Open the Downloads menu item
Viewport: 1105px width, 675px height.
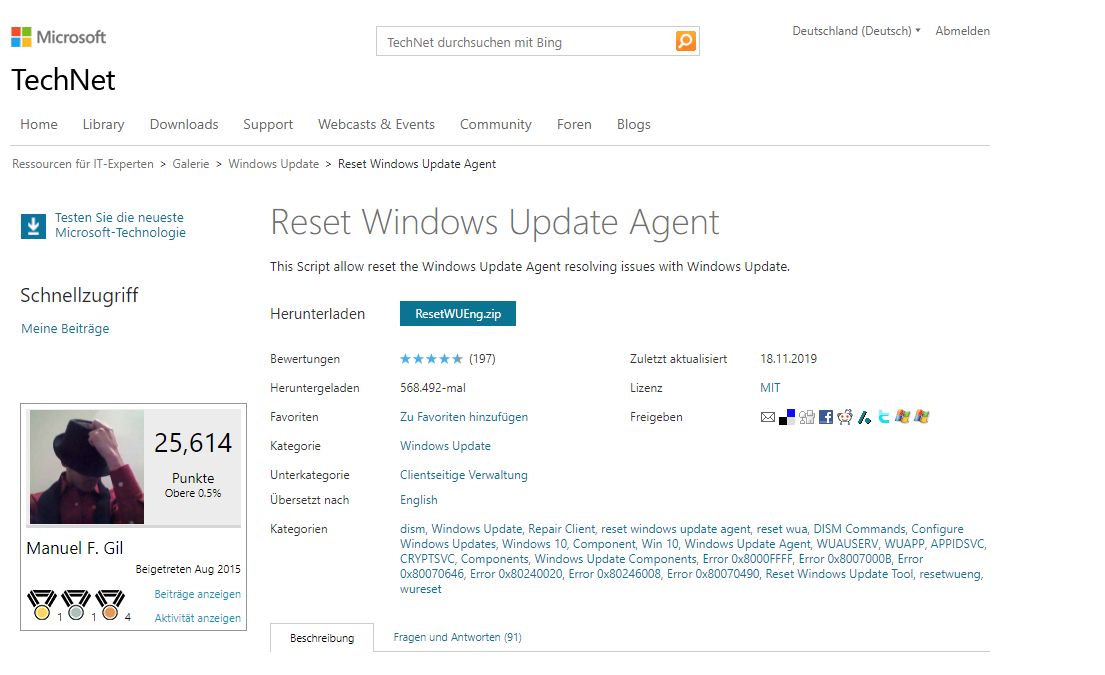[x=184, y=124]
